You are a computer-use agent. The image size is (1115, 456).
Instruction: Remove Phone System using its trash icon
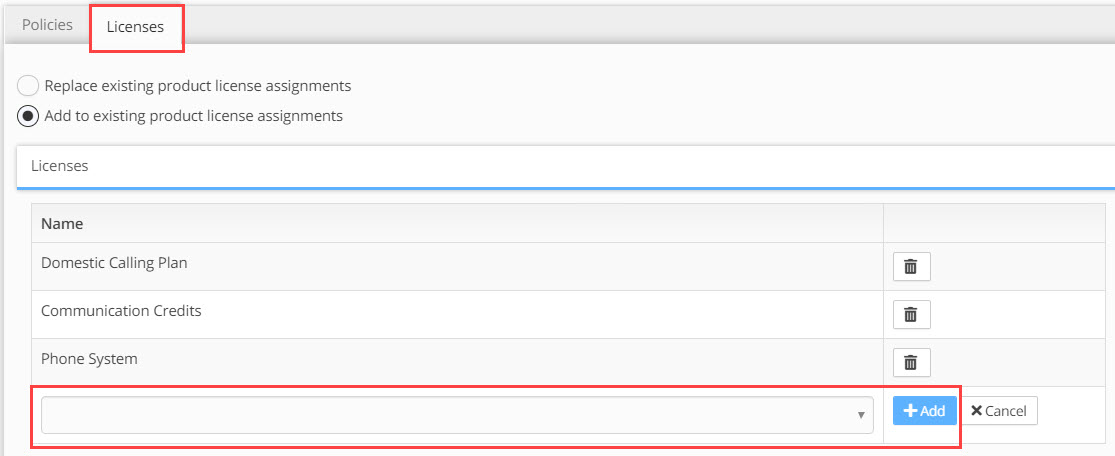(x=911, y=362)
